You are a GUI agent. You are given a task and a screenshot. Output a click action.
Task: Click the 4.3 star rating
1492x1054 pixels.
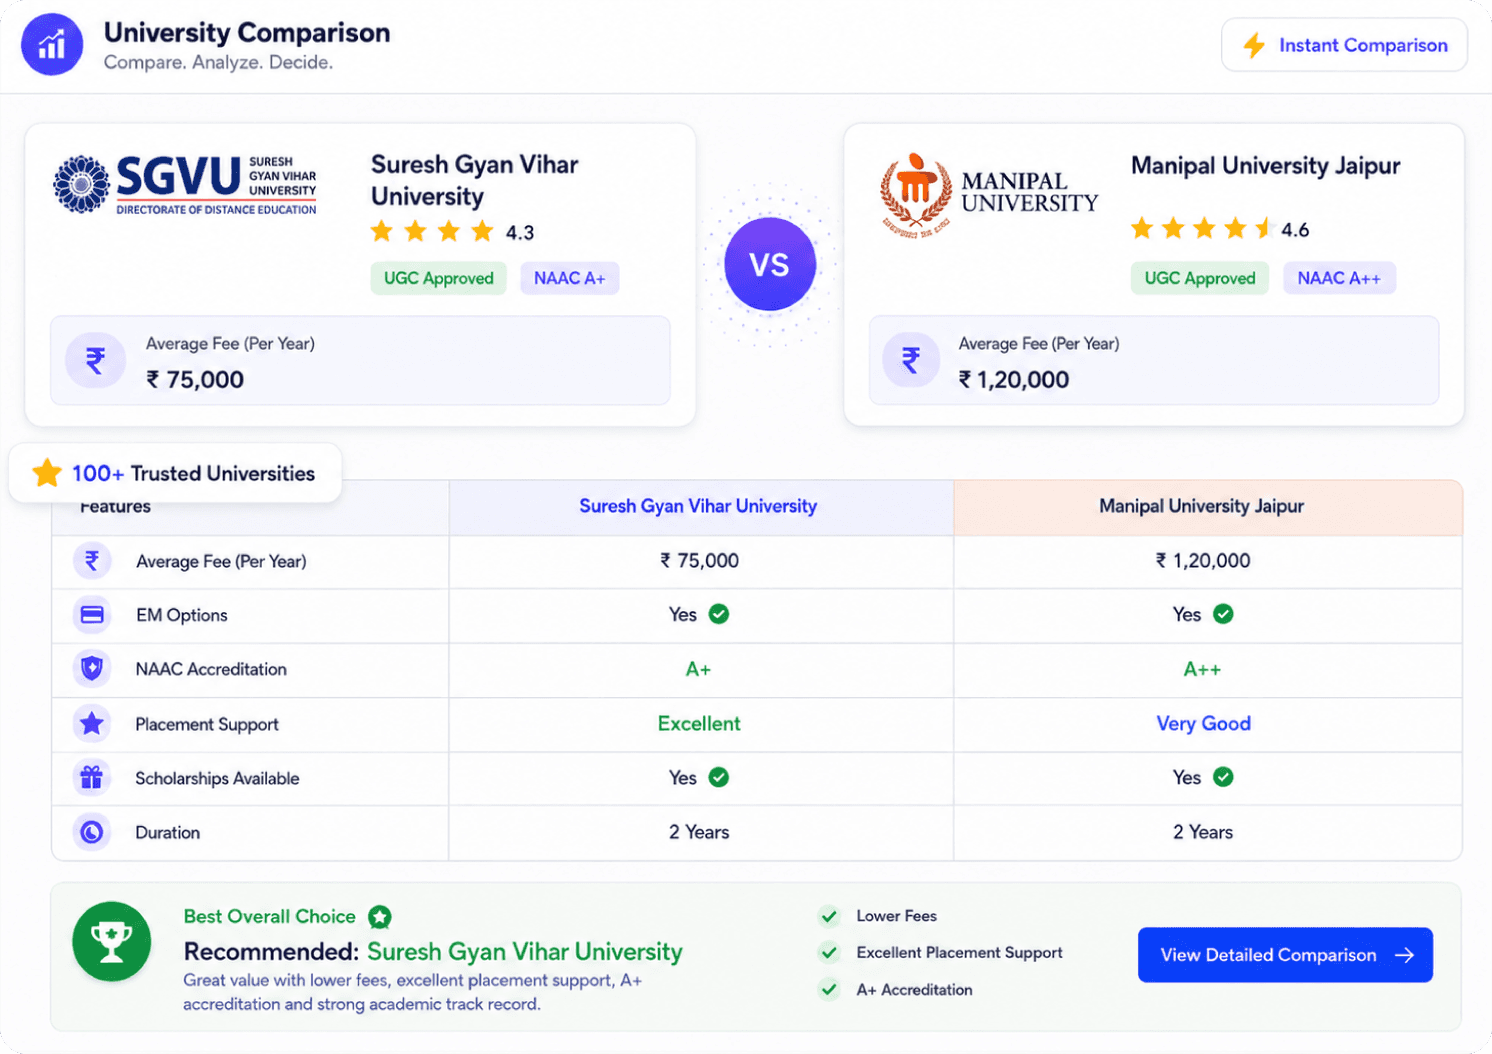point(452,232)
